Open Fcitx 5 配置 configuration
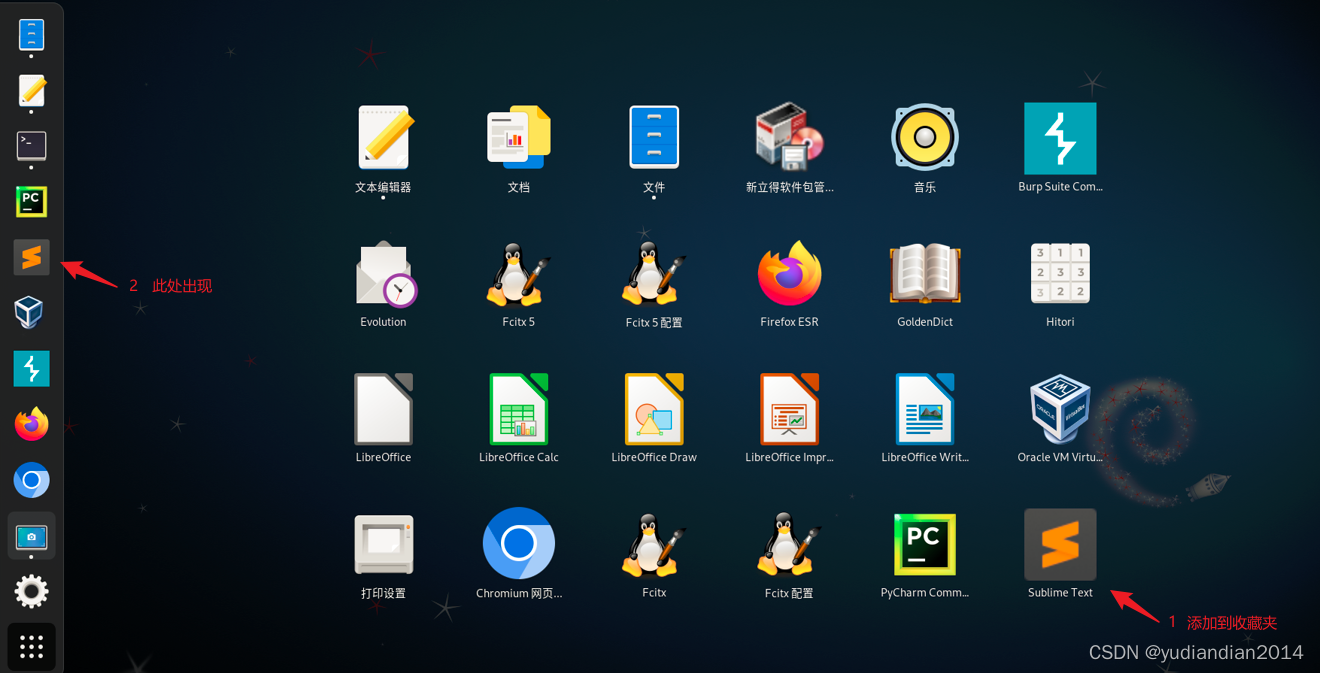The image size is (1320, 673). 654,273
